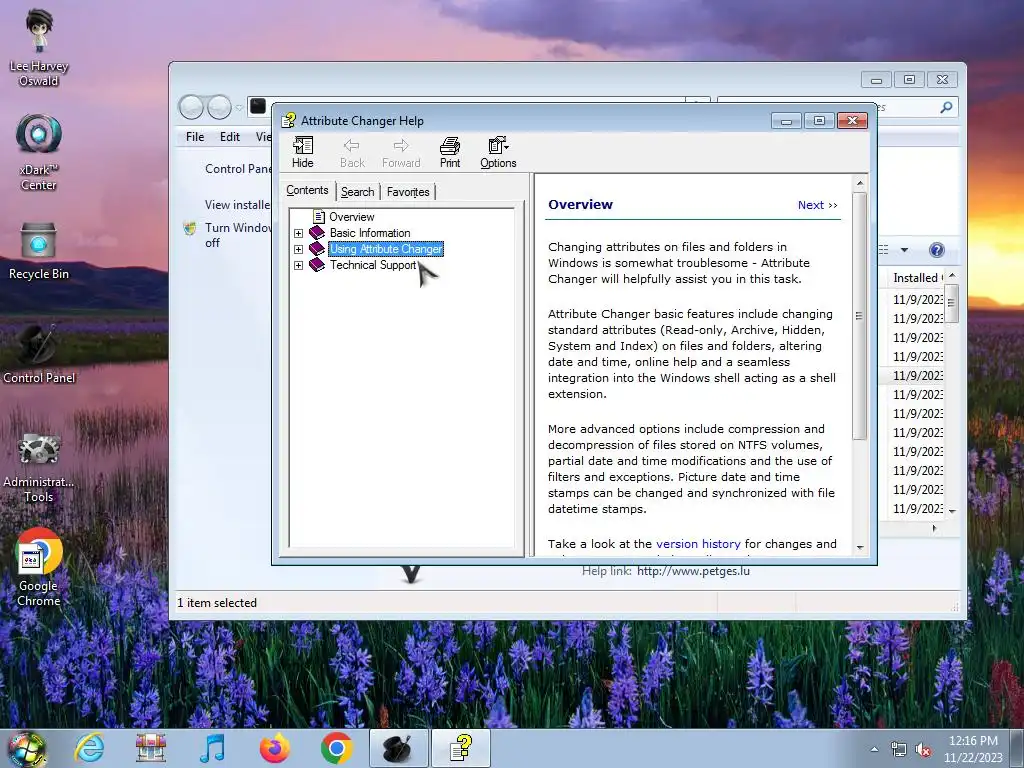The width and height of the screenshot is (1024, 768).
Task: Open the view options dropdown arrow near help icon
Action: click(904, 250)
